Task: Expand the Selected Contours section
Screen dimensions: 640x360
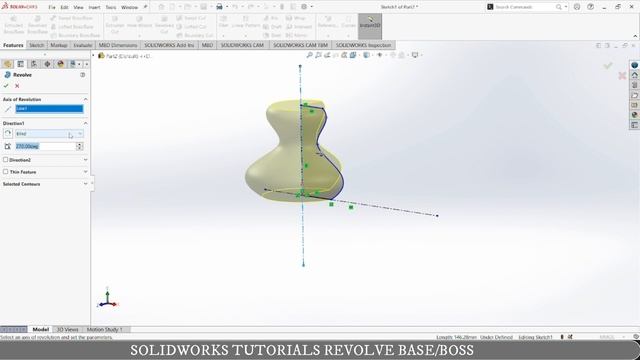Action: coord(85,184)
